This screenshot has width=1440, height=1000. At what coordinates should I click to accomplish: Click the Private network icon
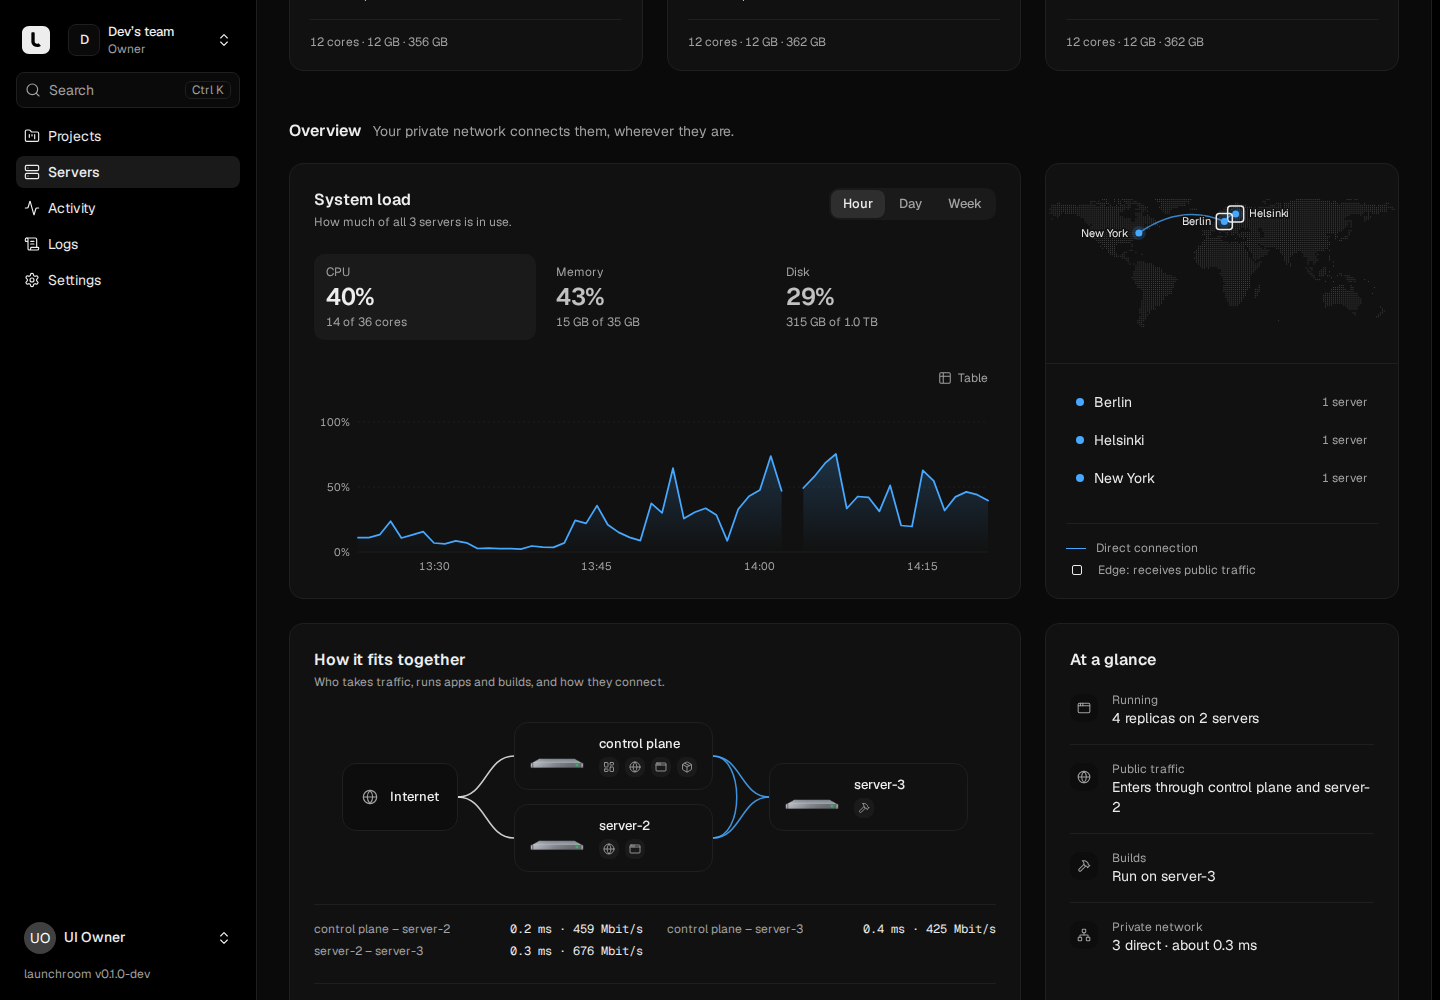click(x=1084, y=935)
